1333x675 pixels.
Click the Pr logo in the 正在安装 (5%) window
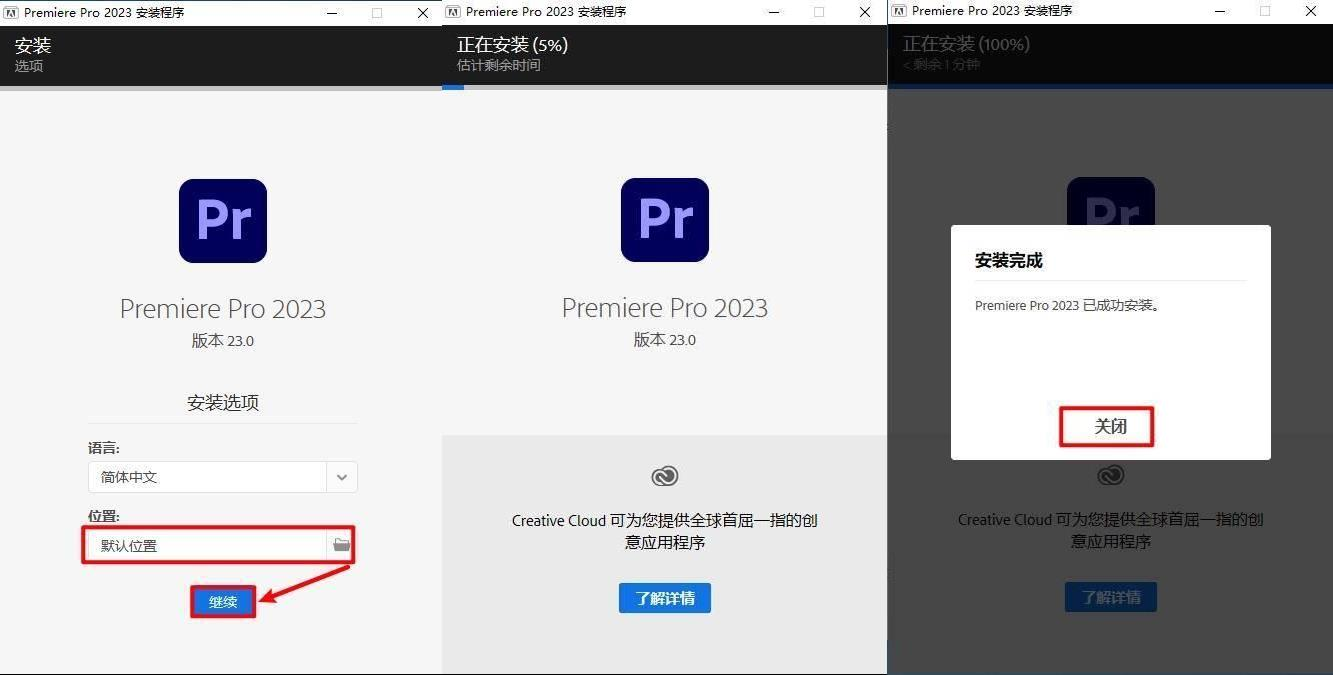coord(665,220)
